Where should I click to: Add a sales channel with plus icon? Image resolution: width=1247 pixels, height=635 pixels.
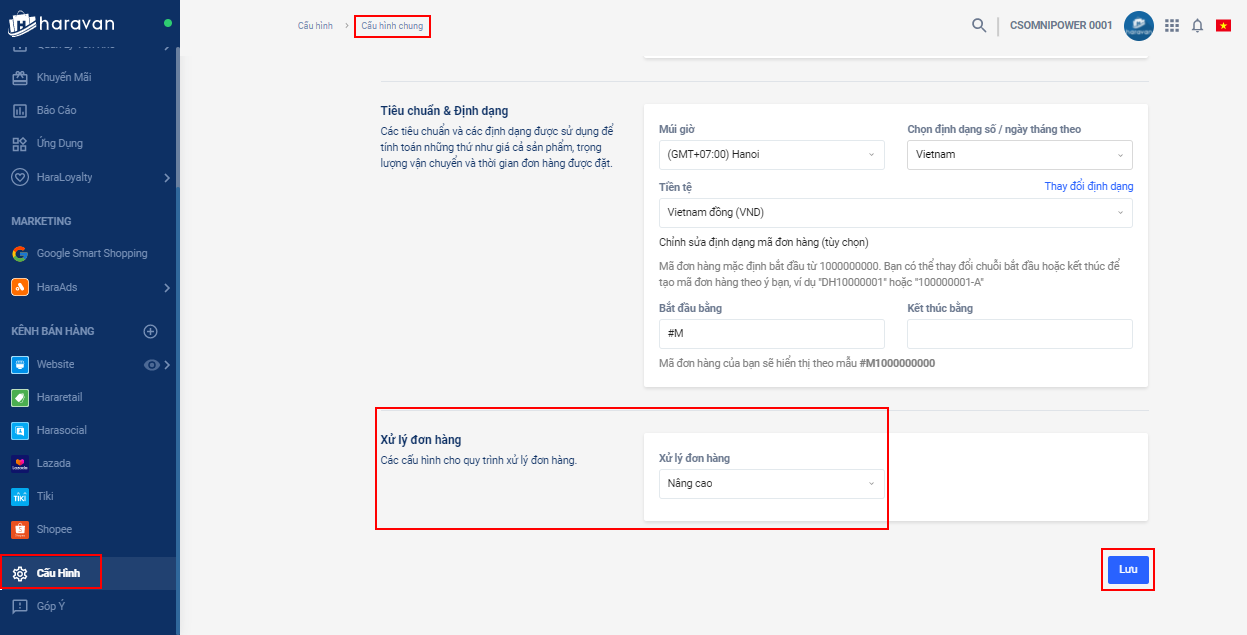pyautogui.click(x=151, y=331)
